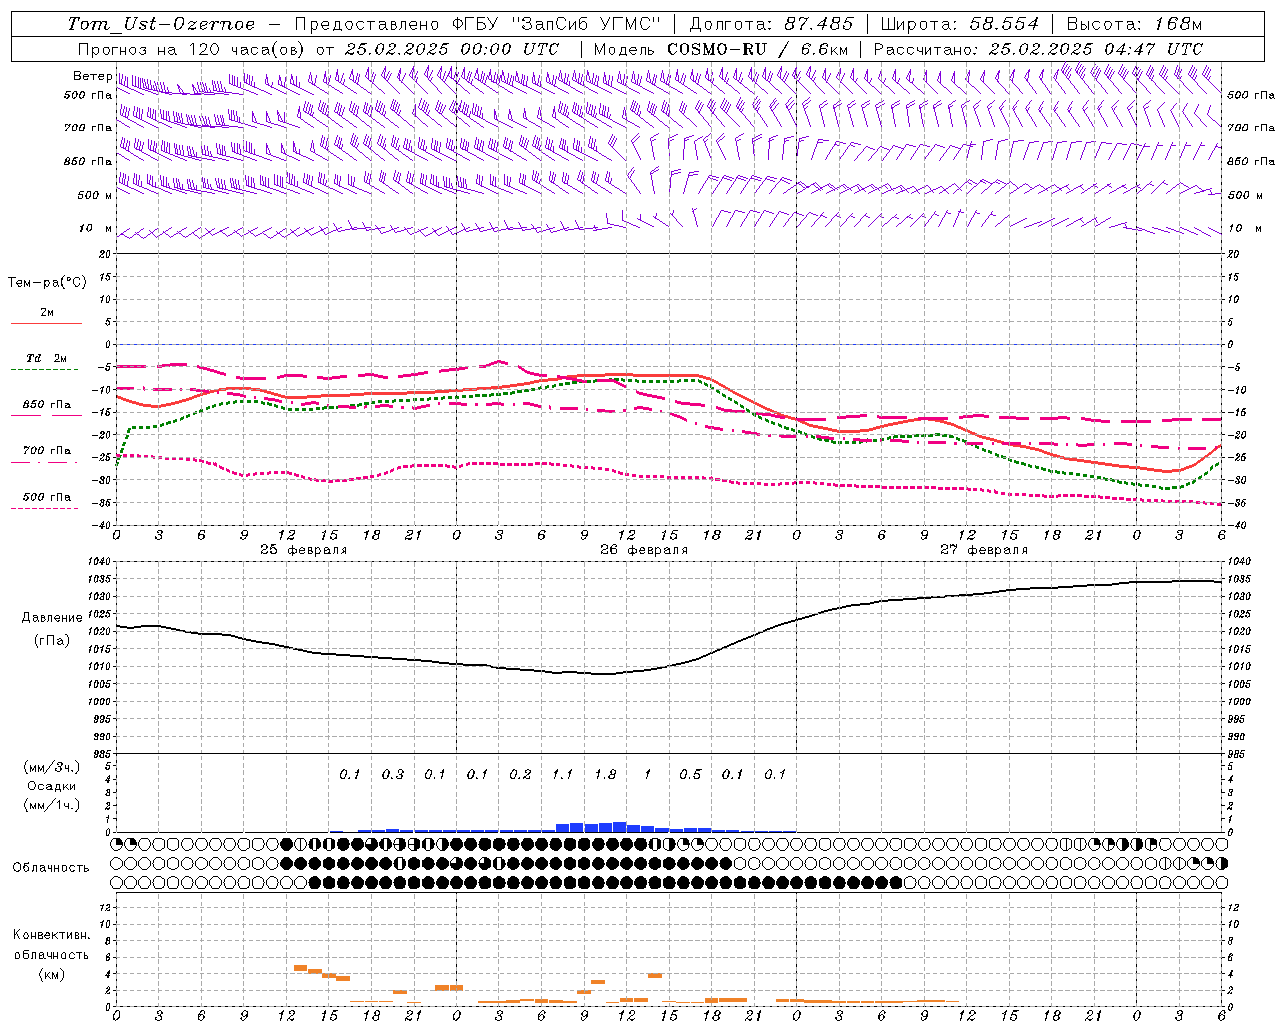Click the (гПа) pressure unit label
This screenshot has height=1024, width=1280.
[x=52, y=640]
